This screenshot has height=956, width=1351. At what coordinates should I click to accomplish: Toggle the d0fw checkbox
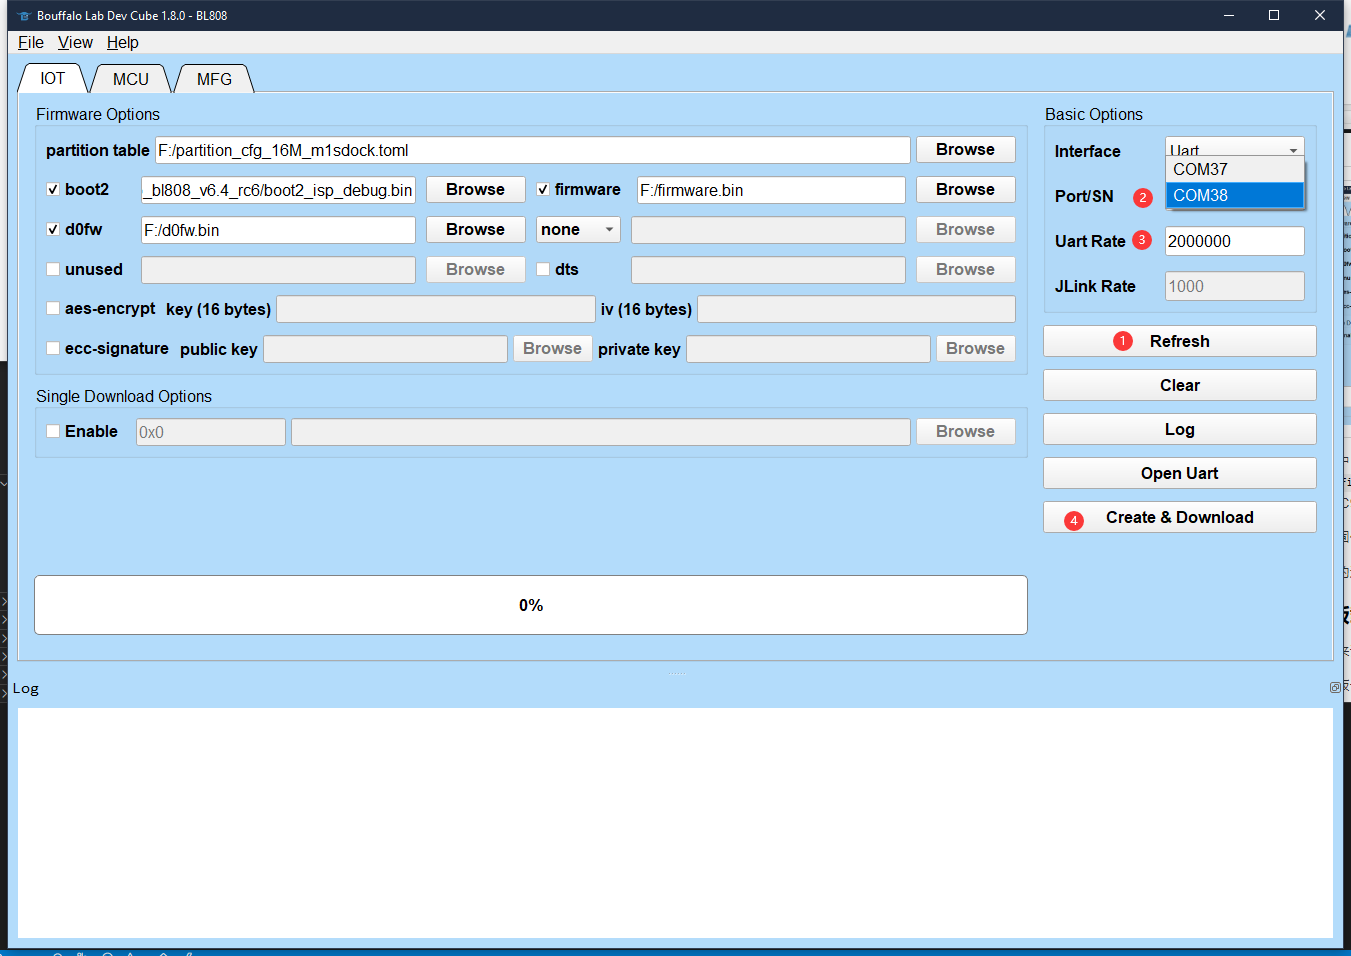click(x=53, y=229)
